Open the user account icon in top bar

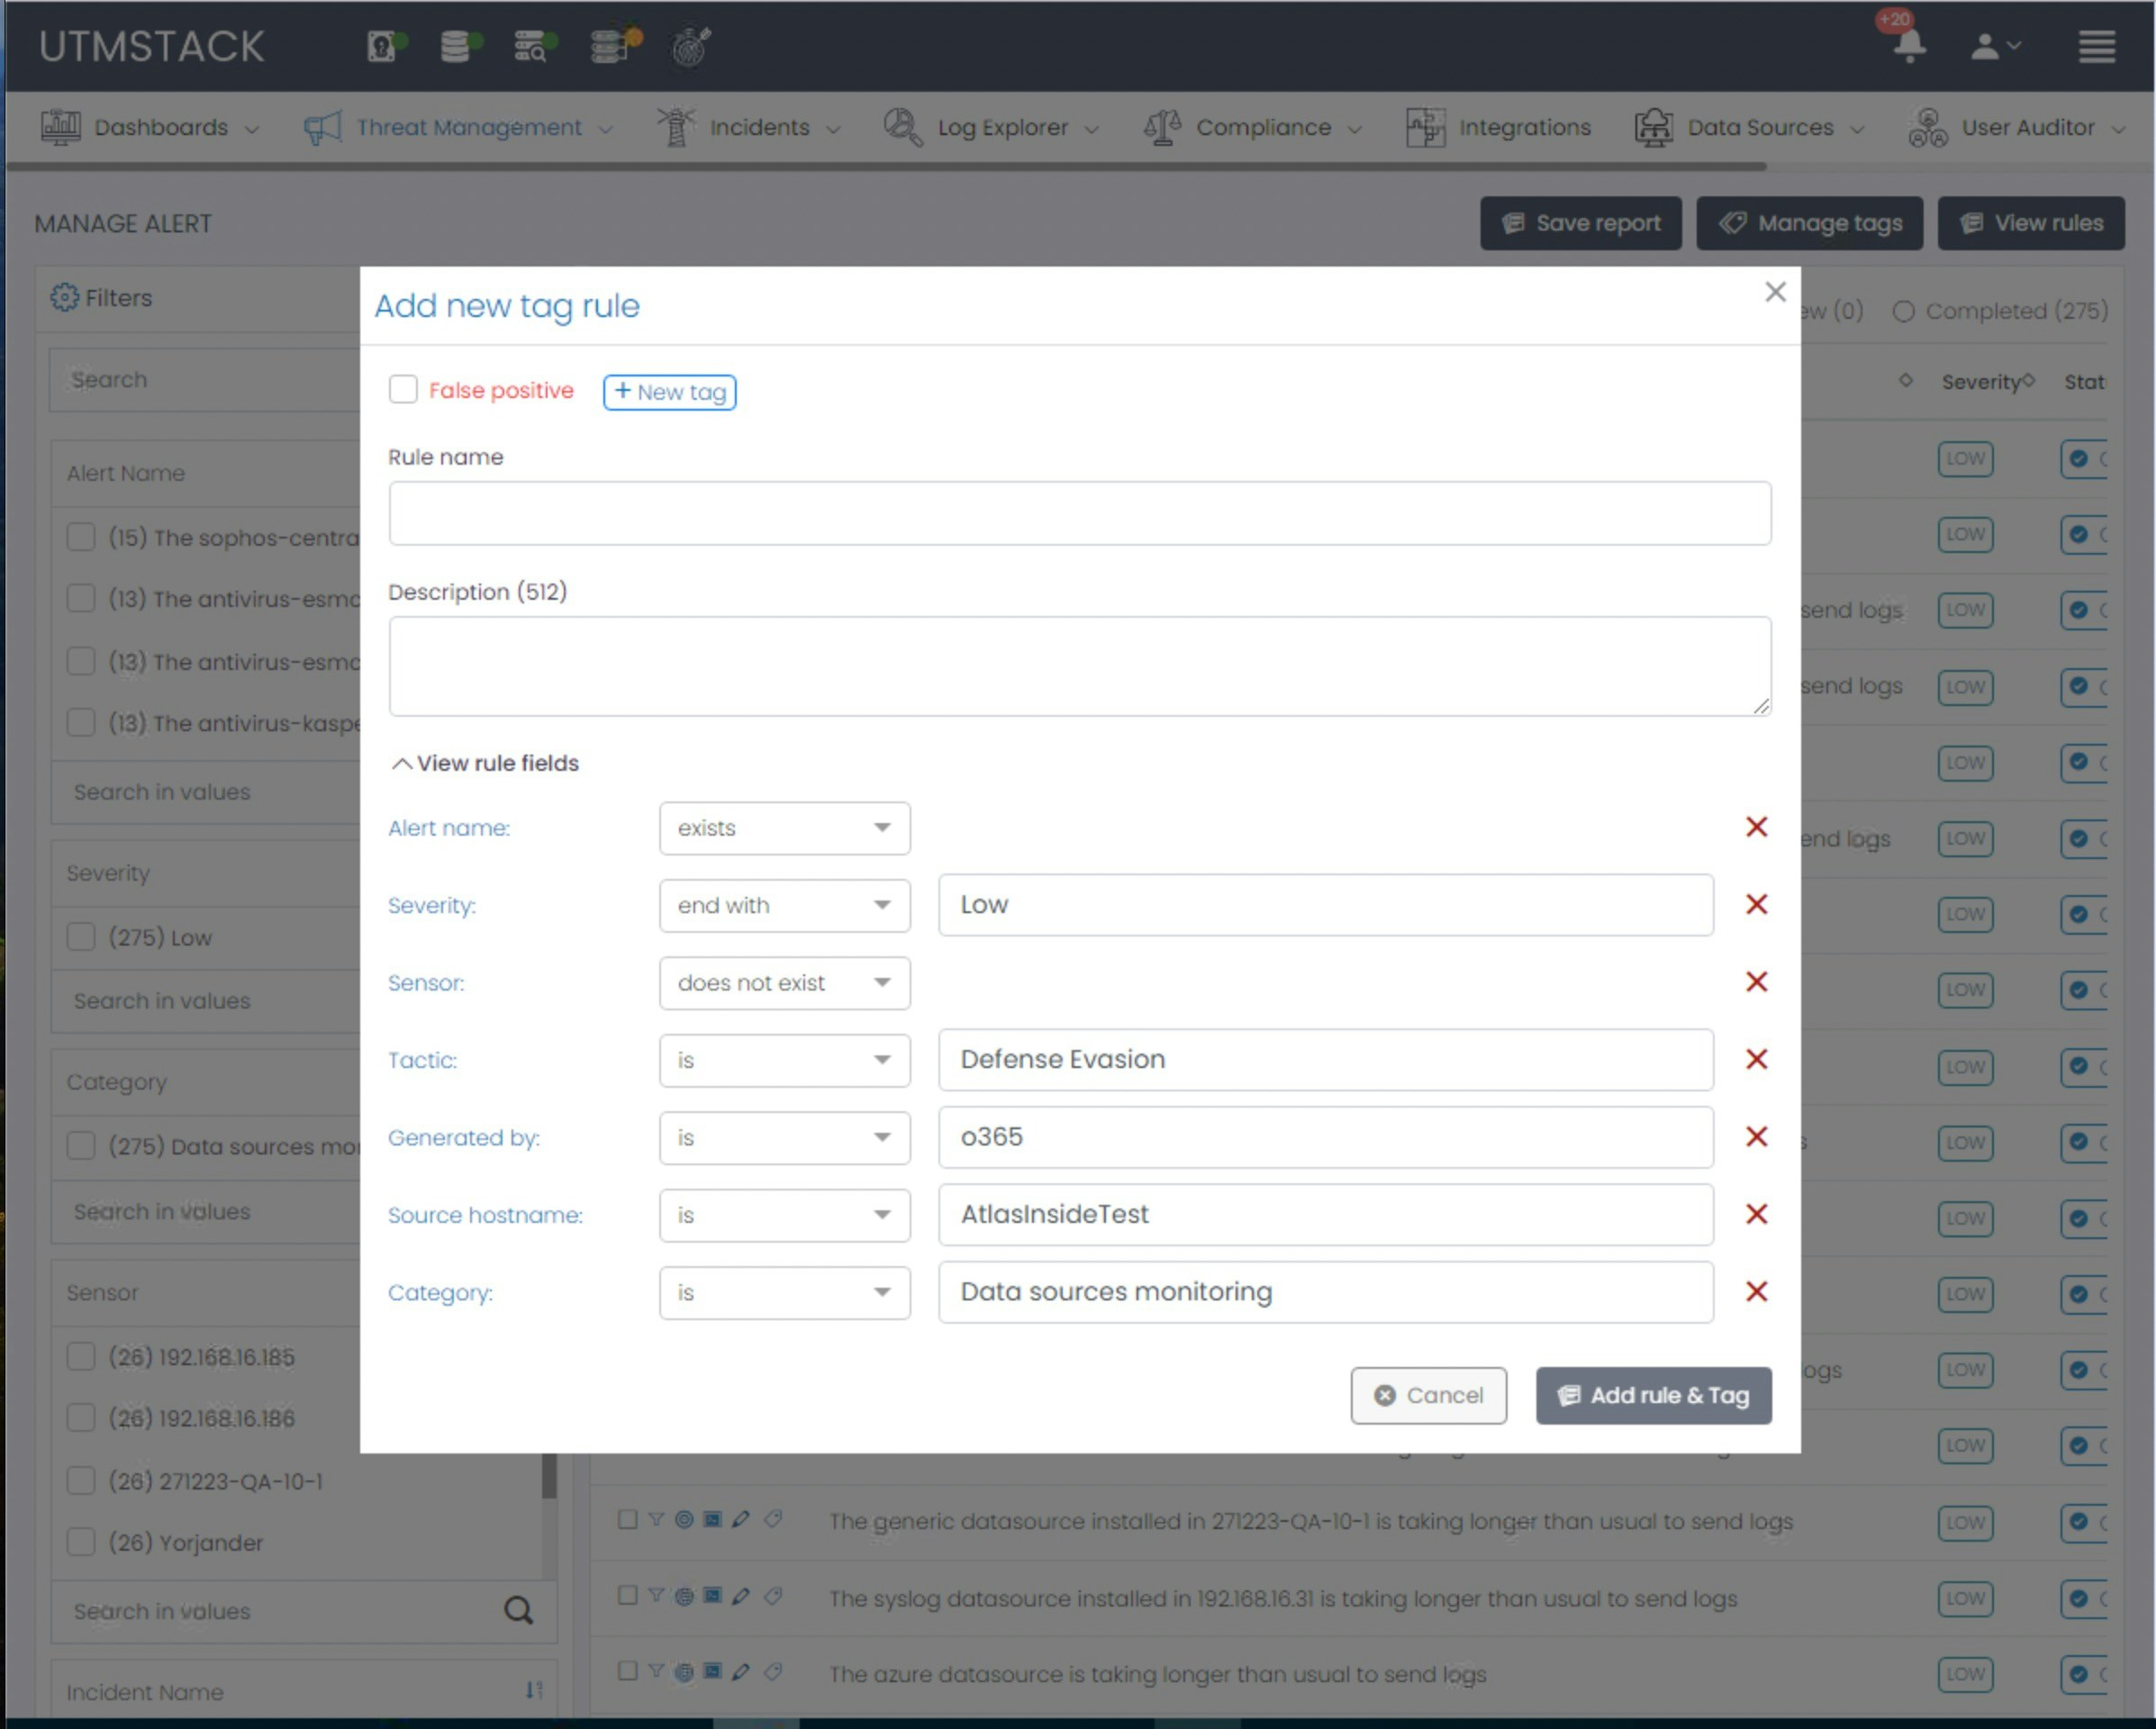tap(1985, 46)
